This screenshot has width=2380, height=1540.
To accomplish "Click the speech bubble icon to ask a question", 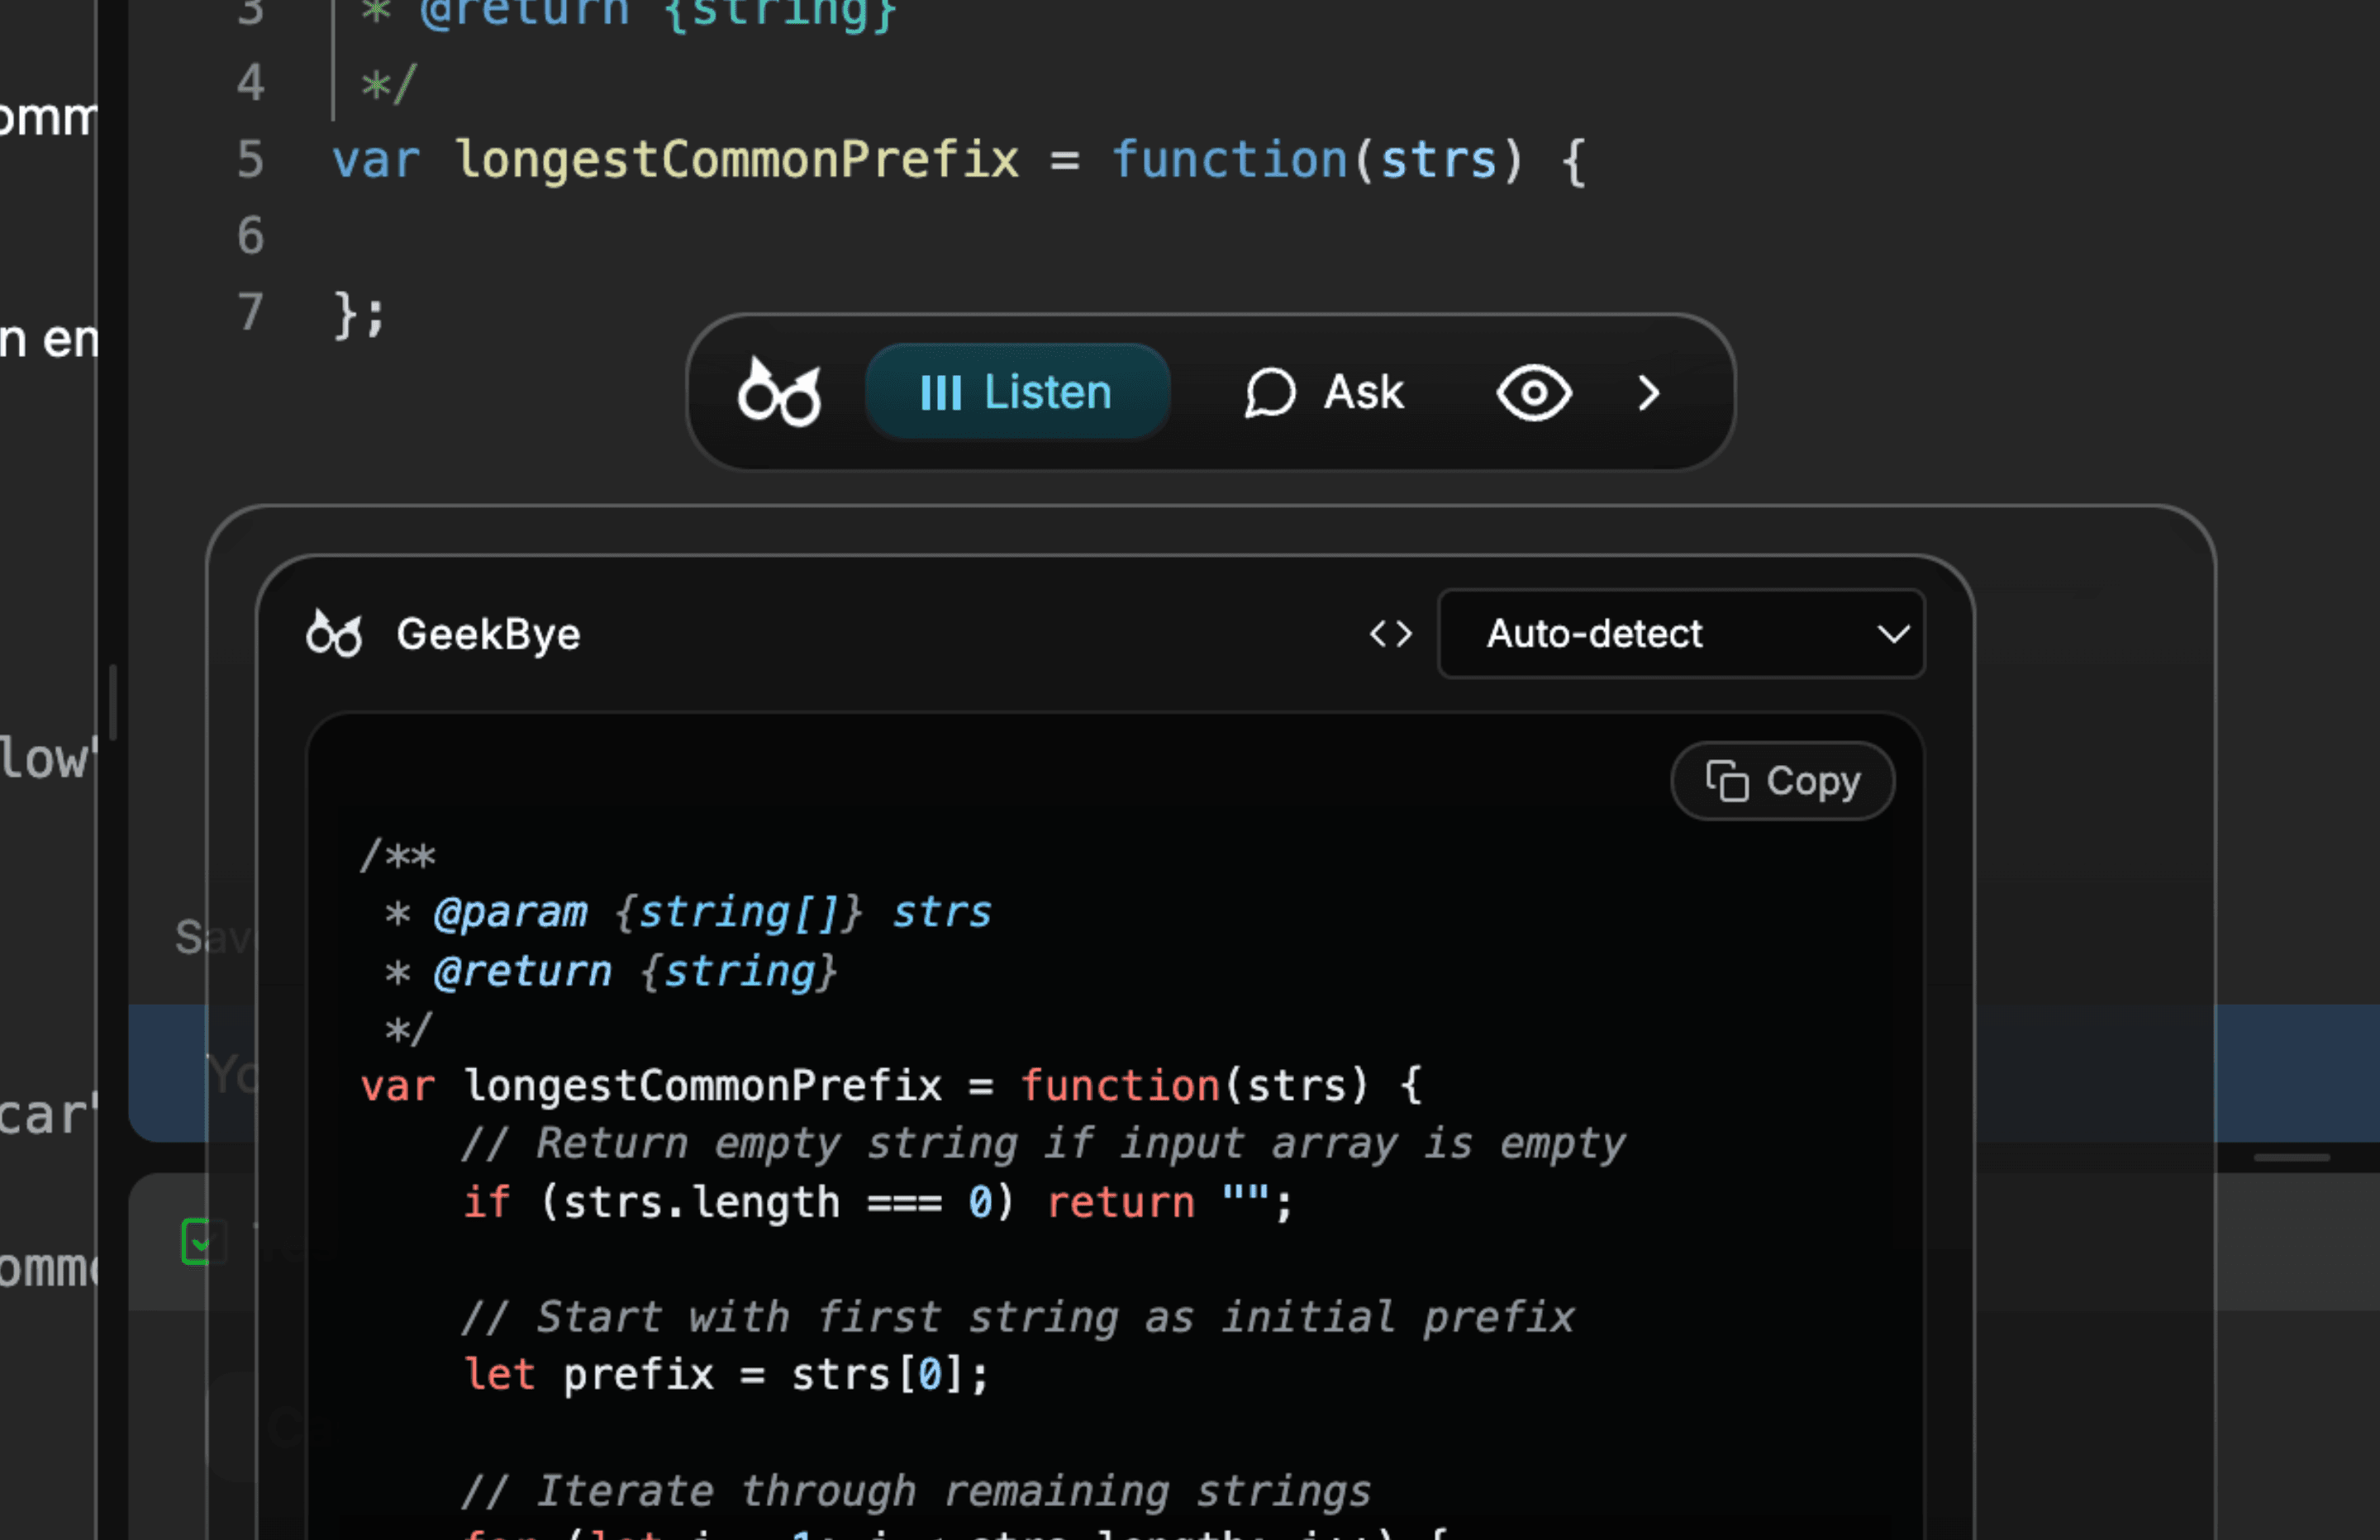I will [x=1271, y=392].
